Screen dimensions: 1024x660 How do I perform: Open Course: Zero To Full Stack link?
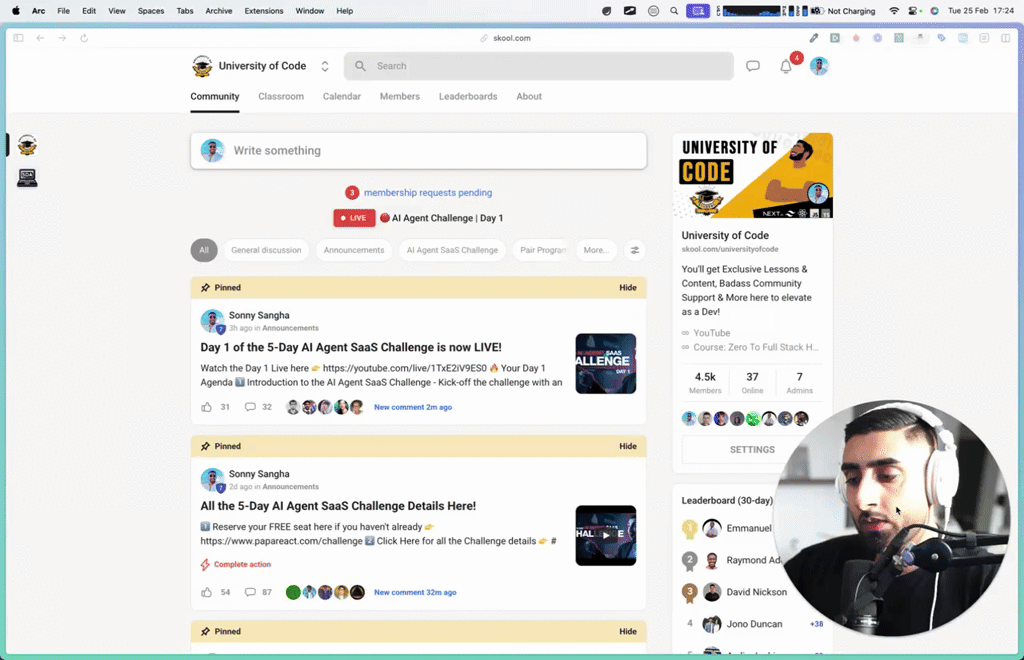pos(756,347)
